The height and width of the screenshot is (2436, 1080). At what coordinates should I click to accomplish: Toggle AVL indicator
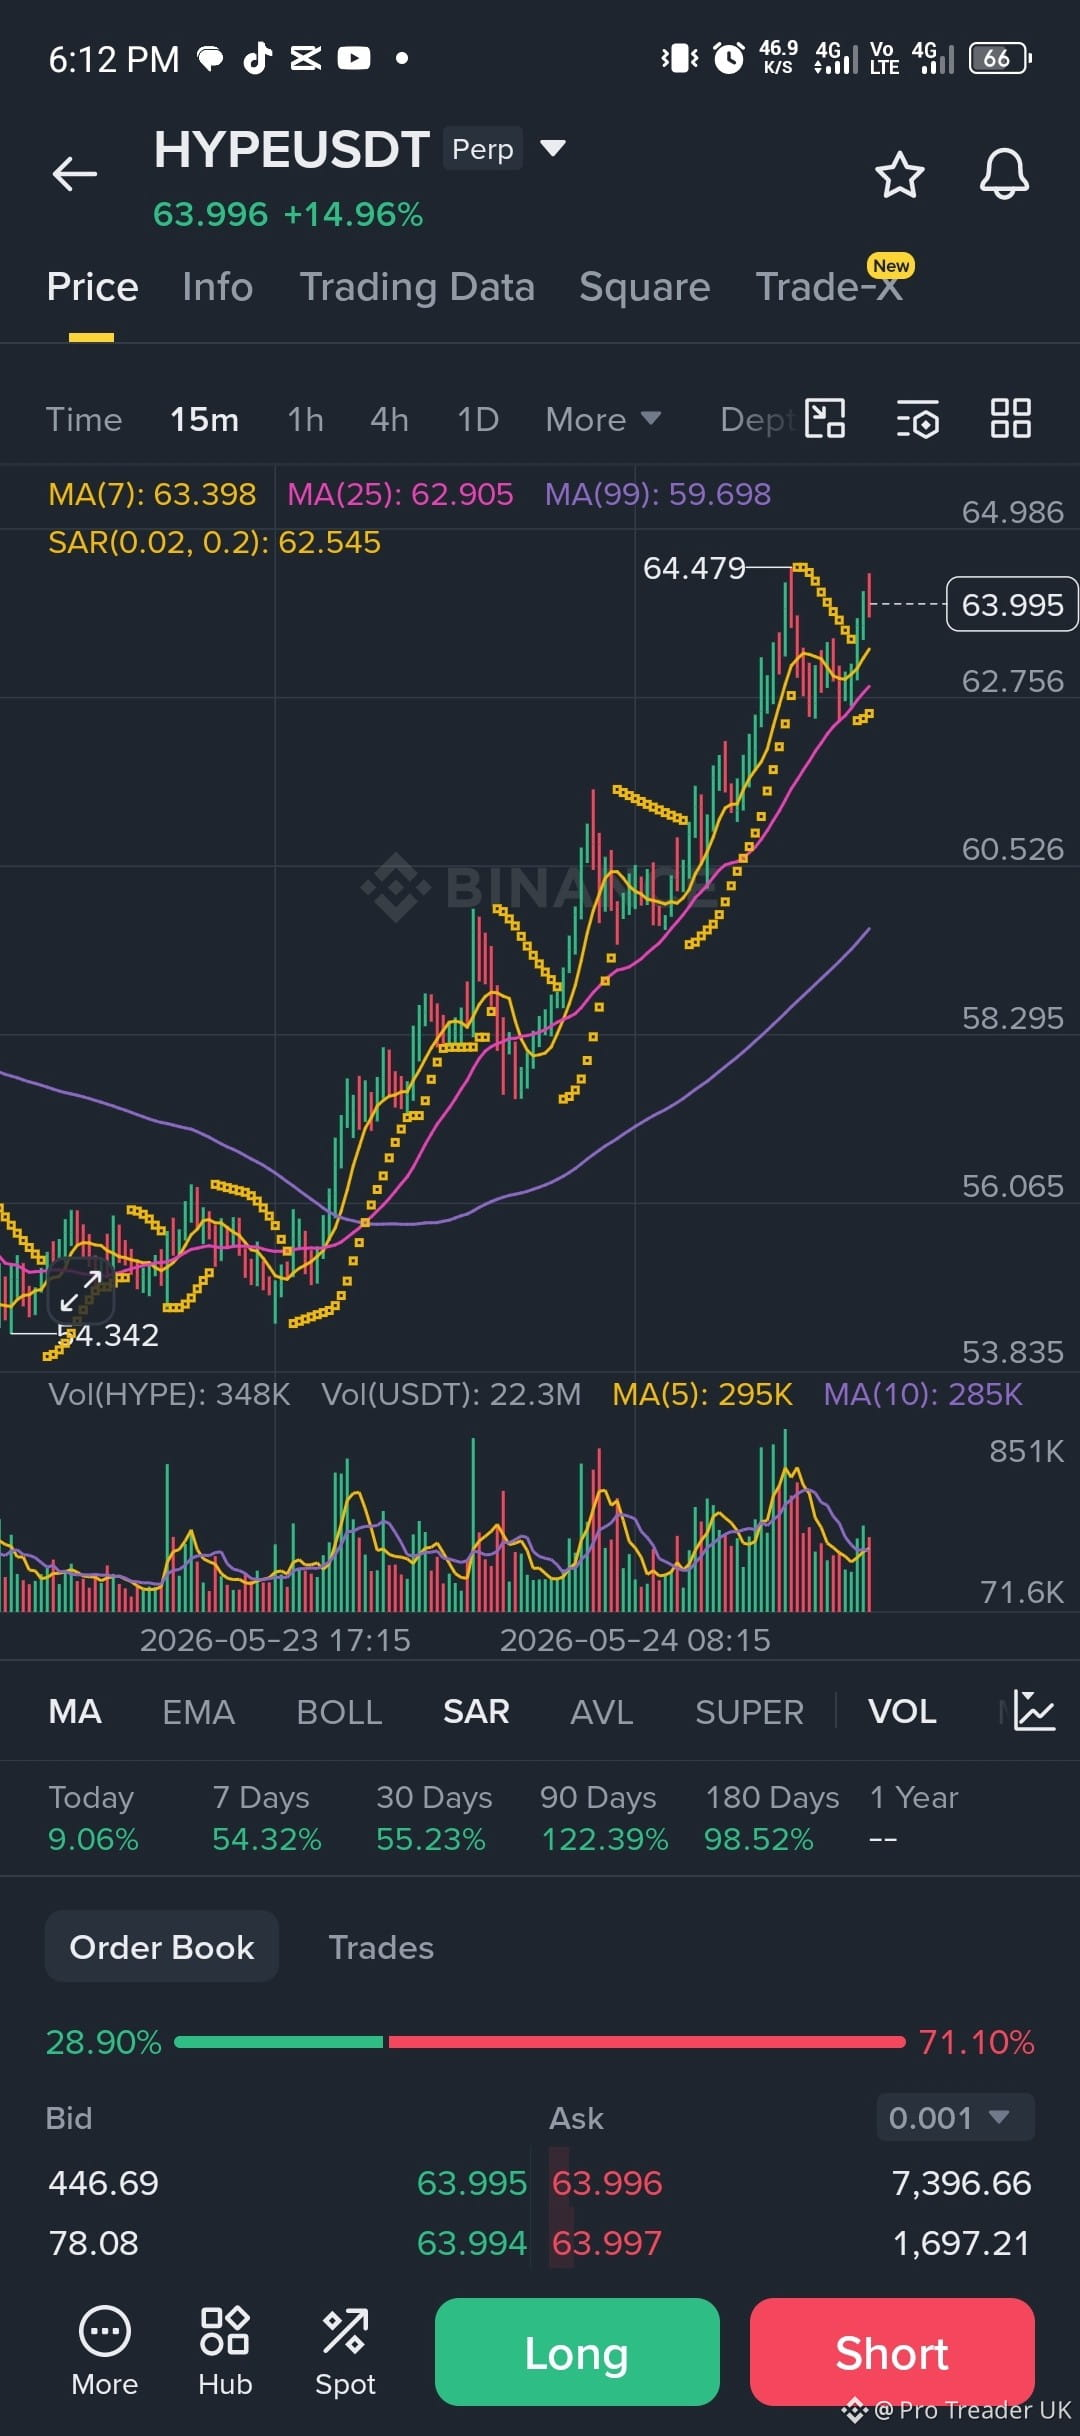click(601, 1711)
